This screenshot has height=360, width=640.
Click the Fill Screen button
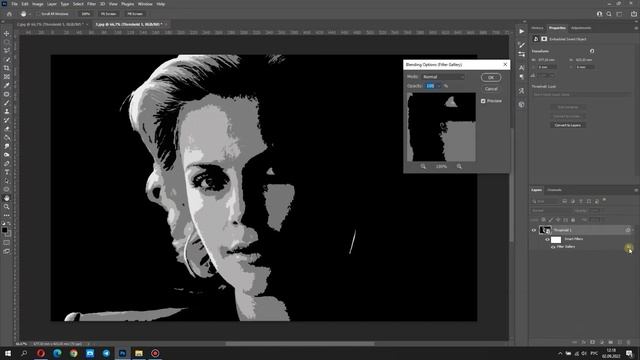tap(135, 14)
